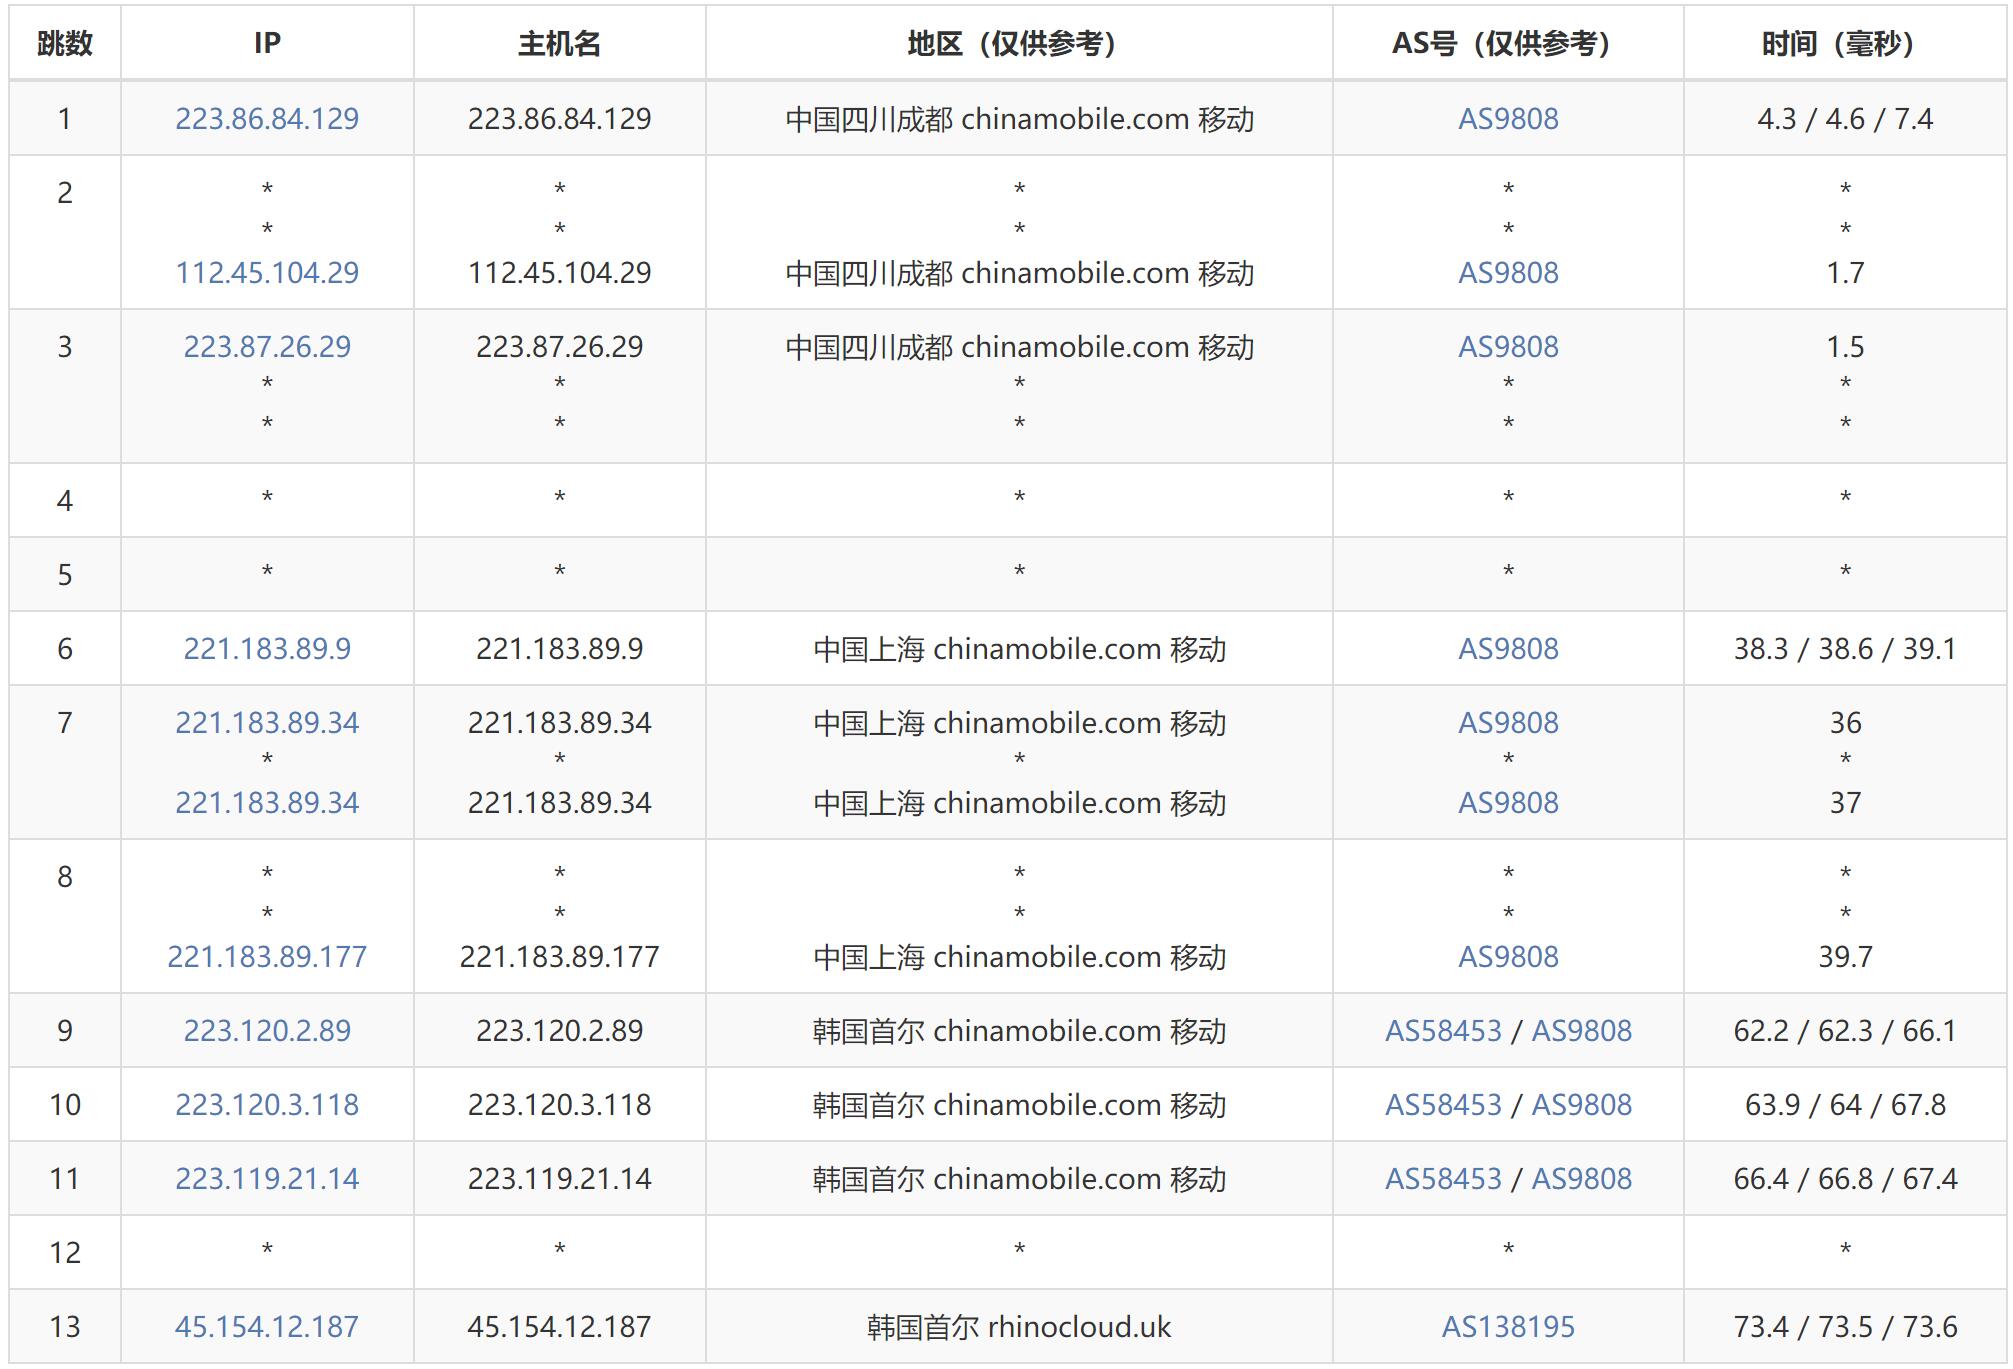Click timing value 39.7 in hop 8
The image size is (2013, 1369).
click(x=1845, y=957)
